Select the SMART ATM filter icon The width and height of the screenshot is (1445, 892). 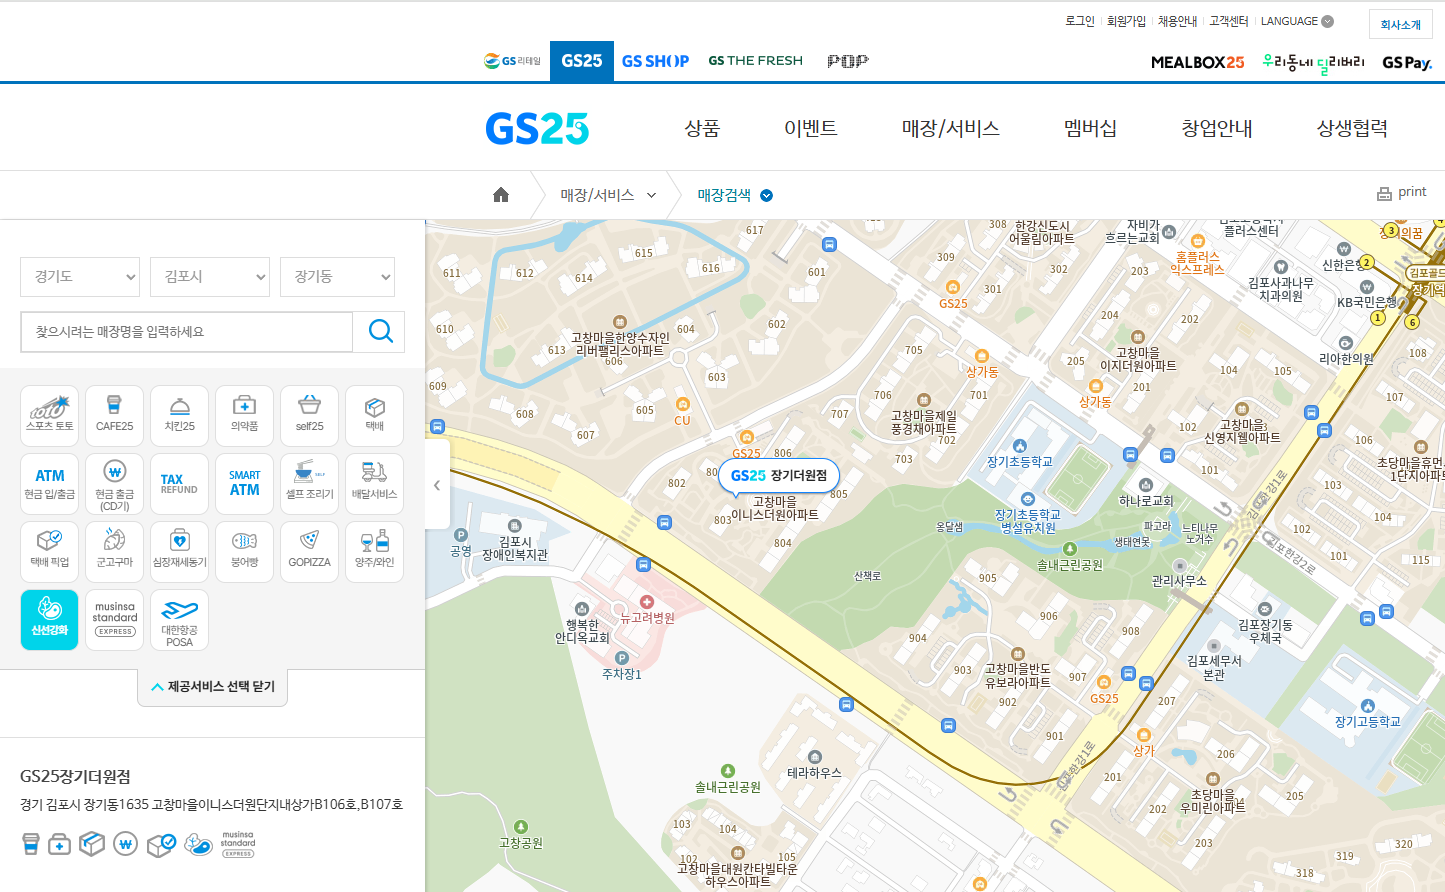coord(244,484)
